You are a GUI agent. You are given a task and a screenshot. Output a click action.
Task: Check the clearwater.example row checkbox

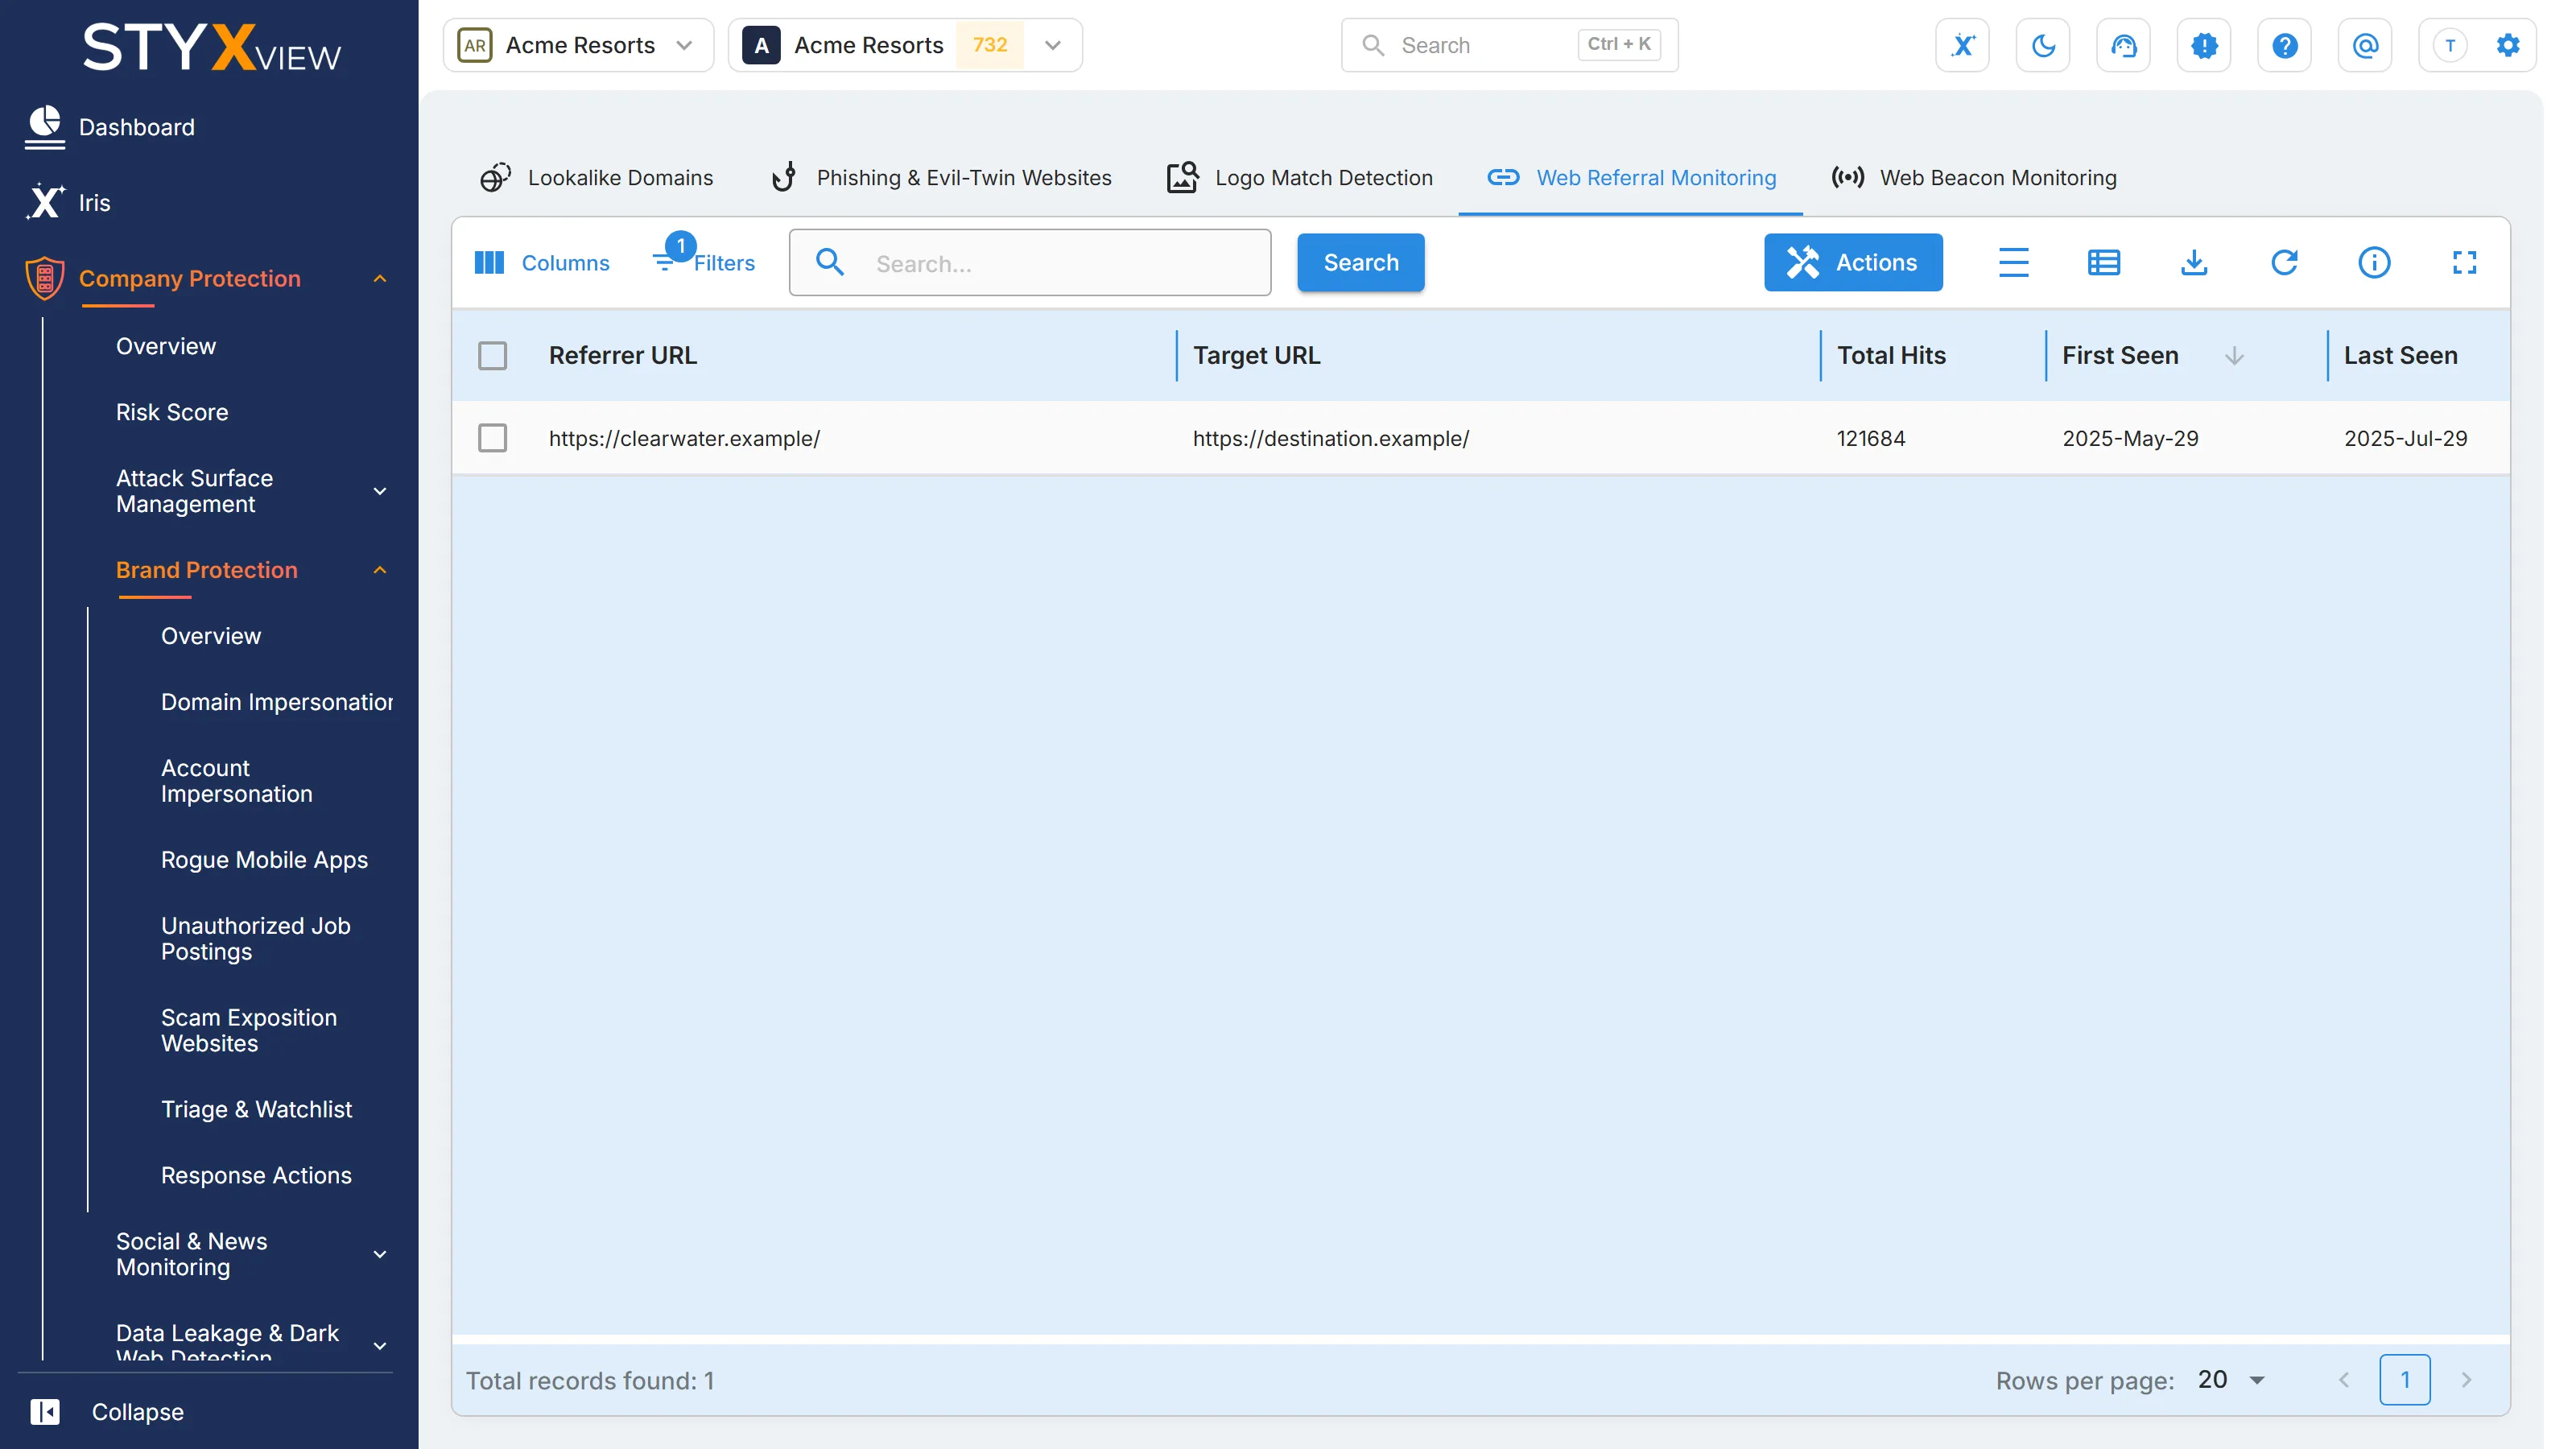click(492, 438)
